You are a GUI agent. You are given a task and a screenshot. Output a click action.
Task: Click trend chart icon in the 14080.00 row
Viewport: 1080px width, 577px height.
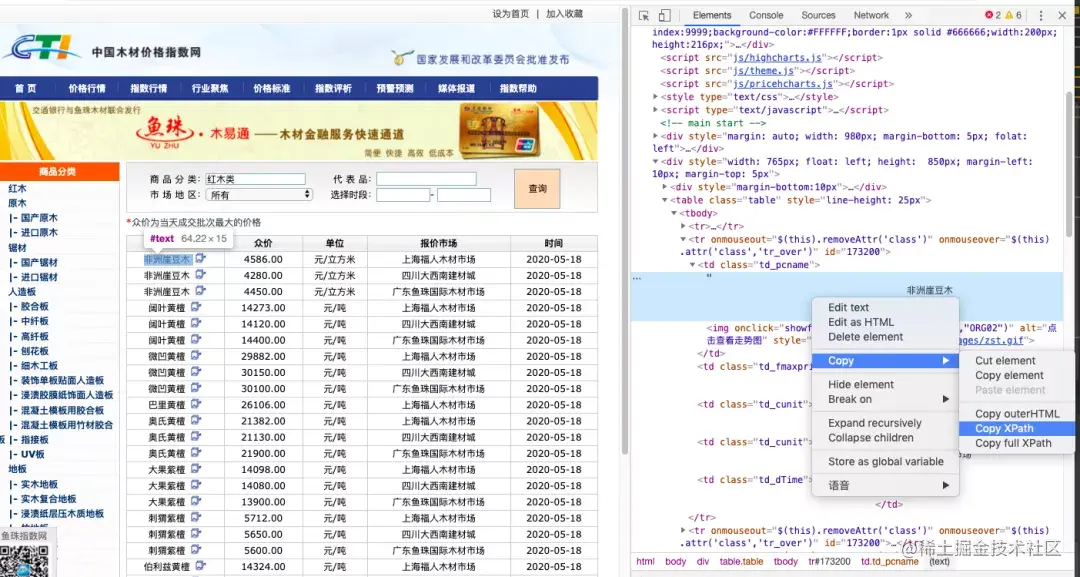tap(196, 485)
